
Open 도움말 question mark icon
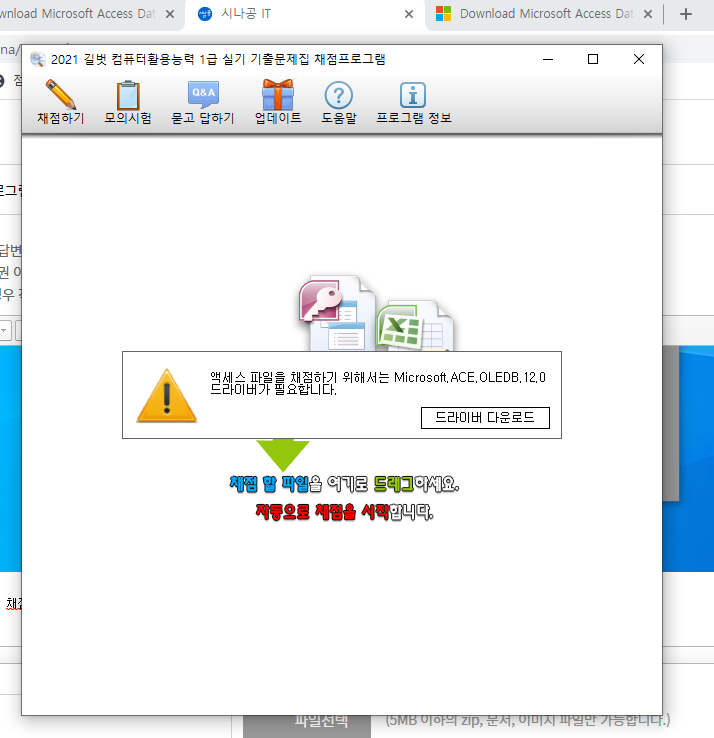[339, 95]
